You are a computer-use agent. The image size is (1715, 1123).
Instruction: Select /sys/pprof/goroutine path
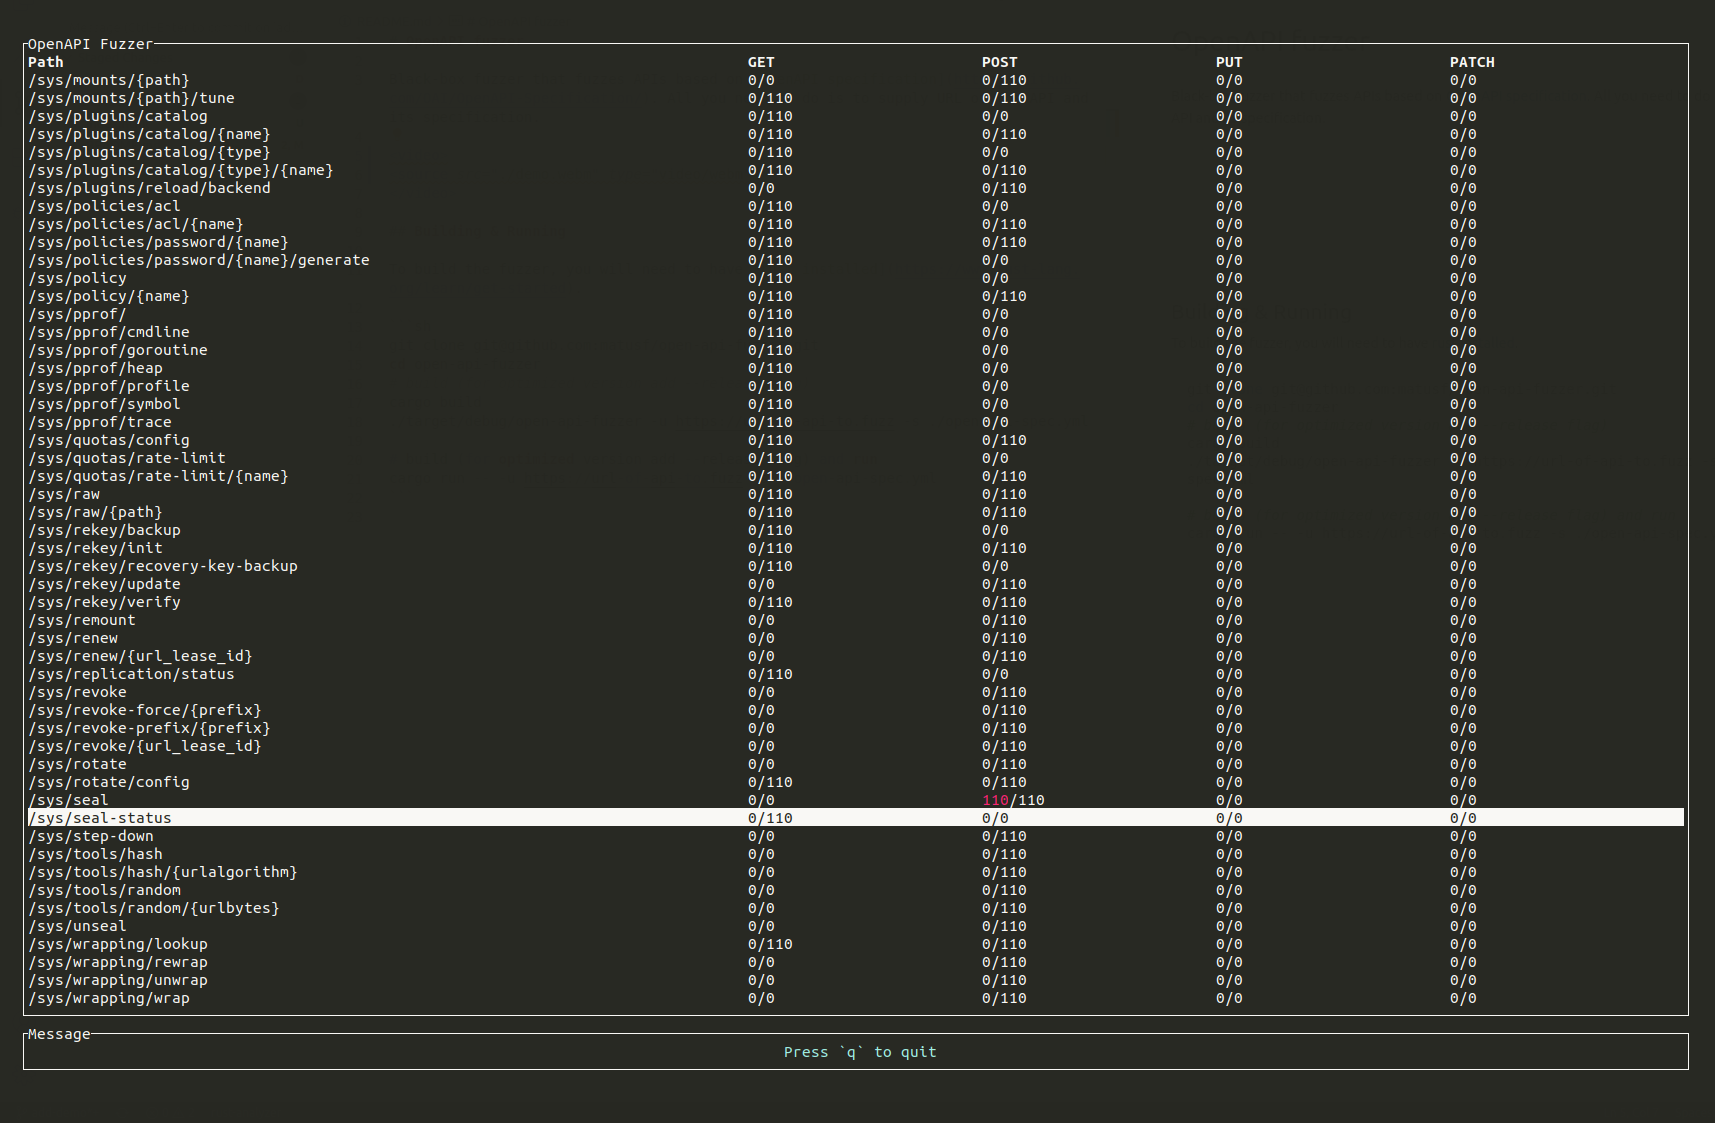pyautogui.click(x=118, y=350)
